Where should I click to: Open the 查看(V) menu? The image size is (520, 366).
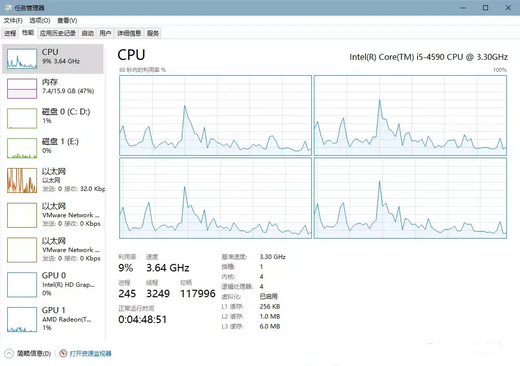[67, 21]
